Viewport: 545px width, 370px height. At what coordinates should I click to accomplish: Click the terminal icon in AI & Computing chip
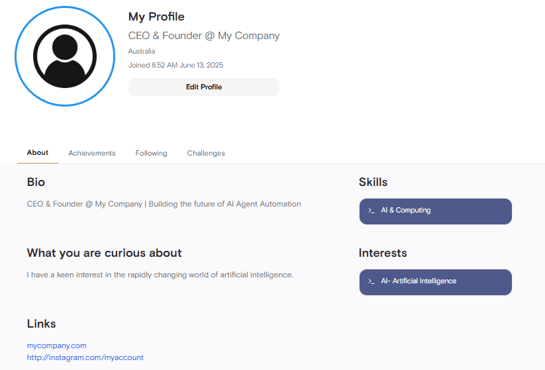tap(371, 211)
